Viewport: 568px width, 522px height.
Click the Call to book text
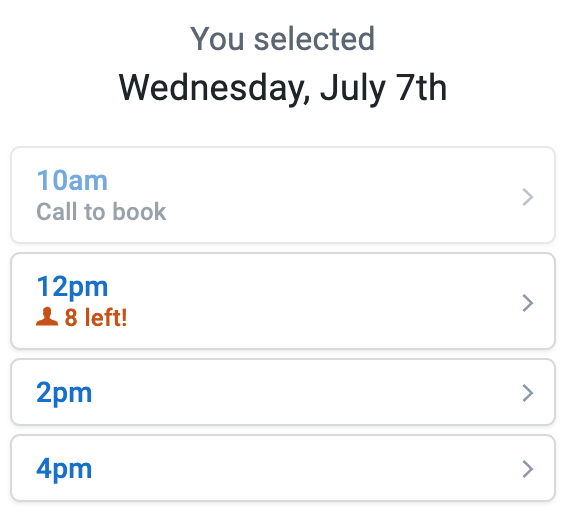tap(101, 212)
